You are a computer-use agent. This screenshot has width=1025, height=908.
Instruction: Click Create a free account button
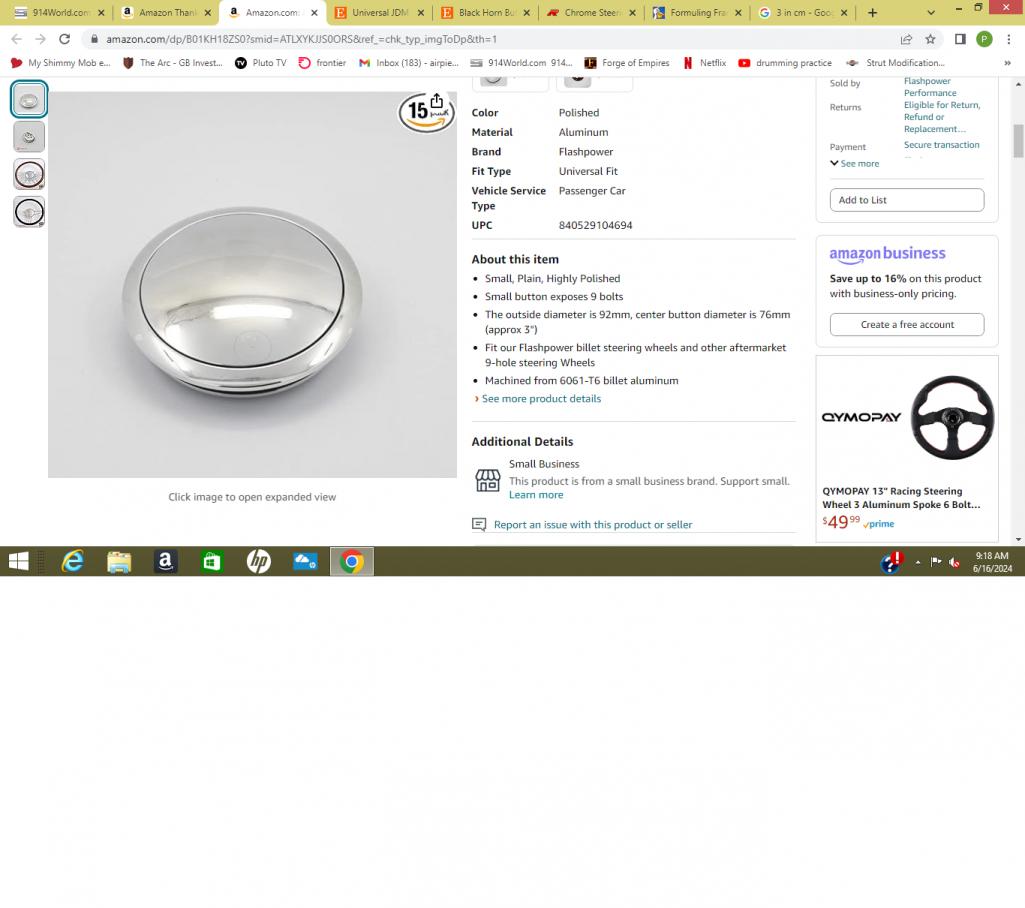[907, 324]
